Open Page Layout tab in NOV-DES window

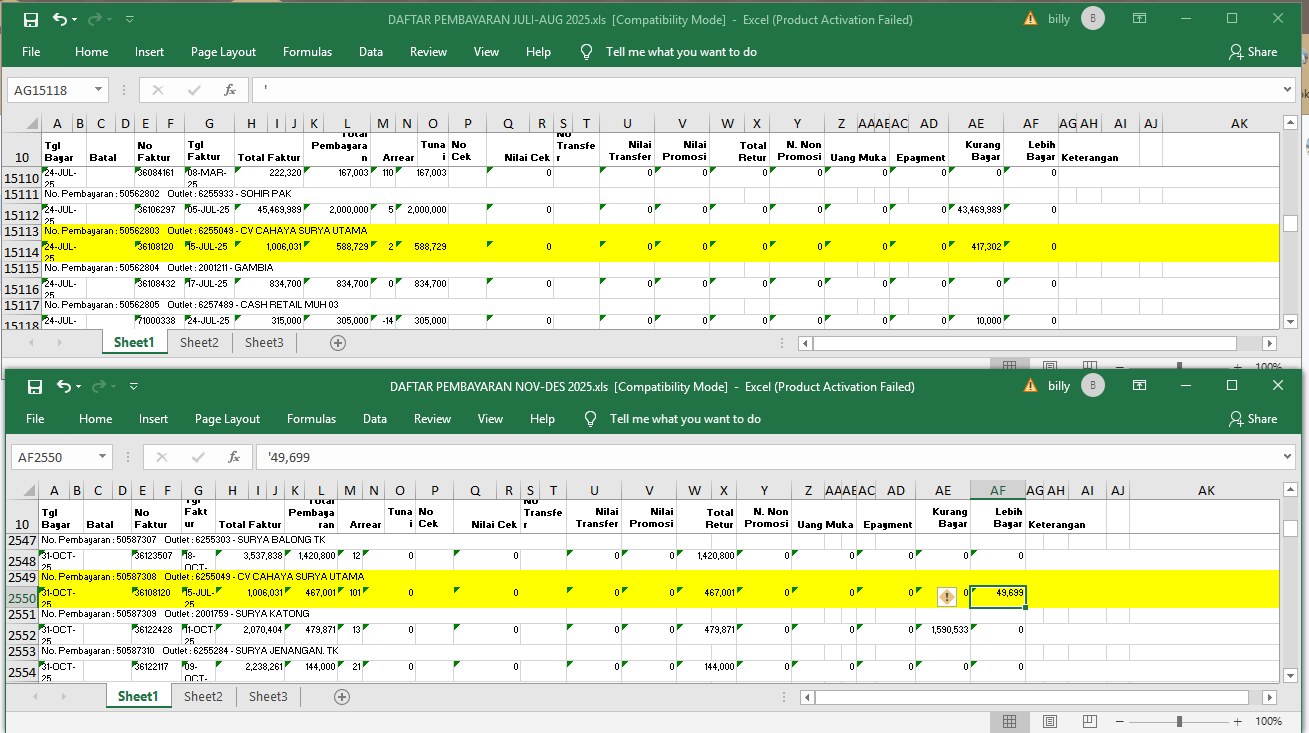tap(227, 419)
